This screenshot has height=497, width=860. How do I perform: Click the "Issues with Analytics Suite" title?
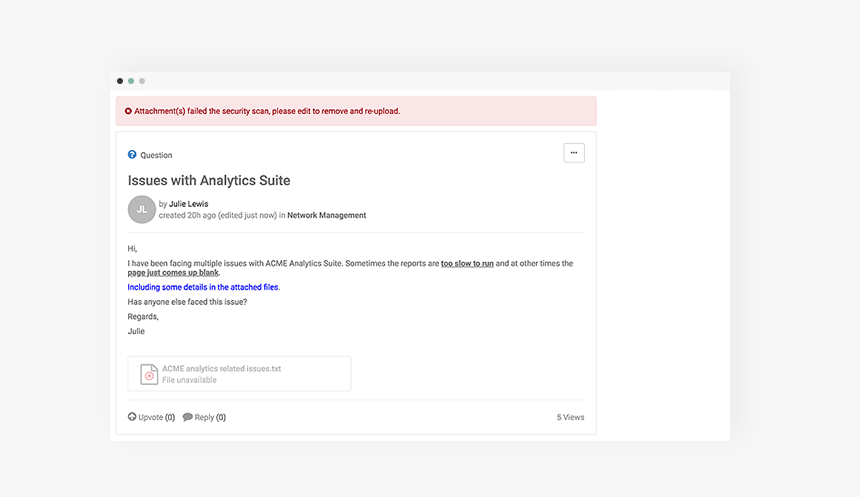point(209,181)
